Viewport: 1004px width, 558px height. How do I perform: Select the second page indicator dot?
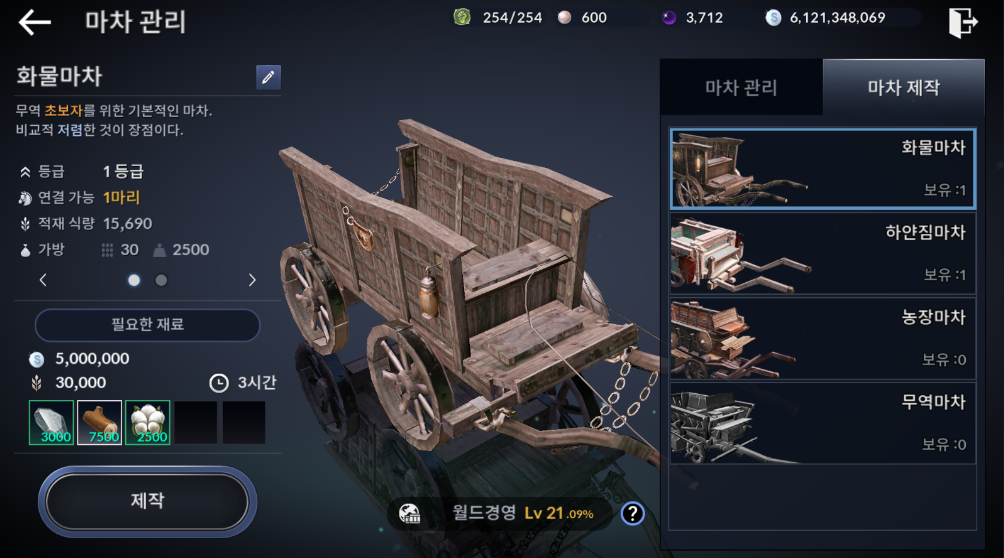click(x=161, y=280)
